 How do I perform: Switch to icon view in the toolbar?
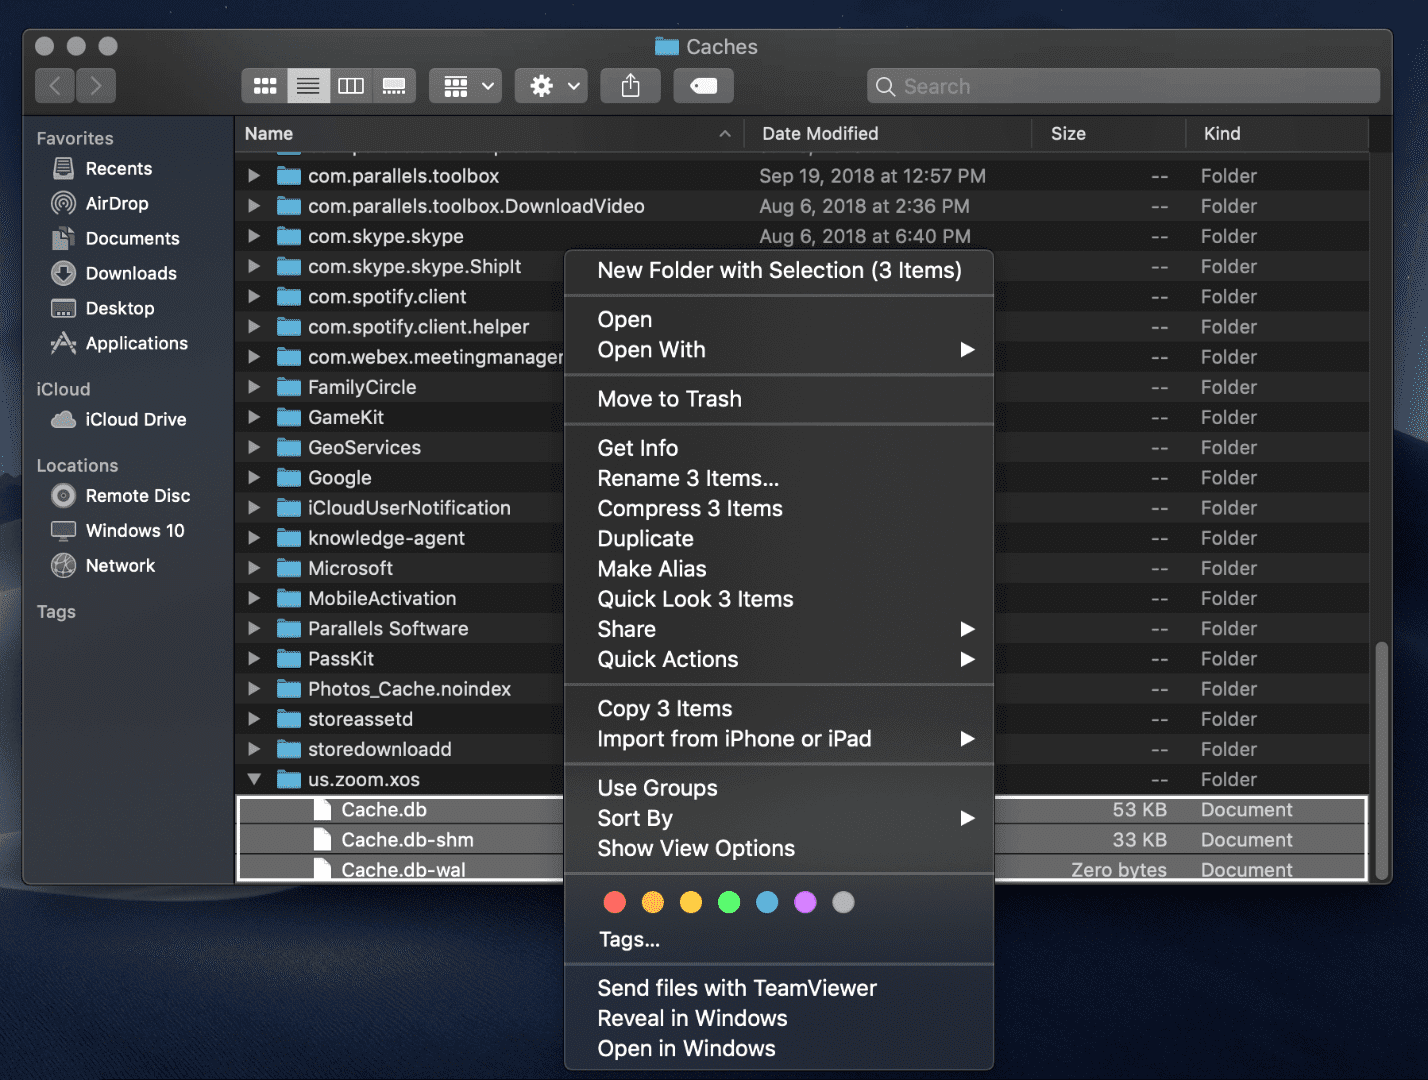coord(264,86)
